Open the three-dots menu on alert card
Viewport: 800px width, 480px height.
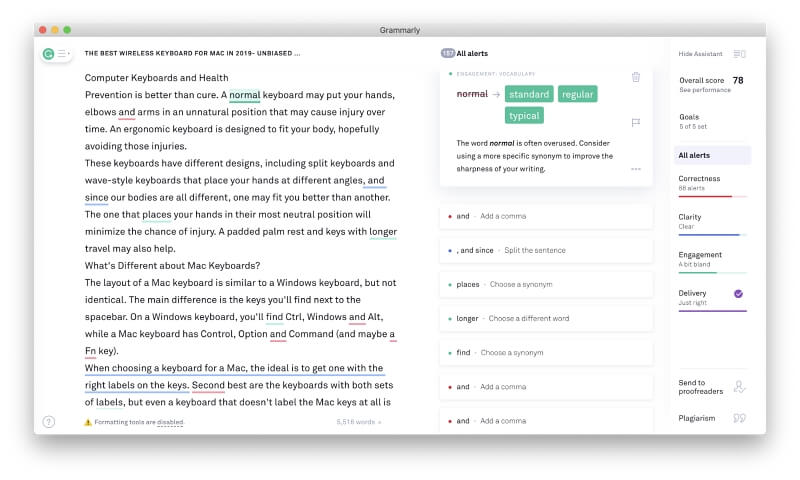click(x=636, y=169)
